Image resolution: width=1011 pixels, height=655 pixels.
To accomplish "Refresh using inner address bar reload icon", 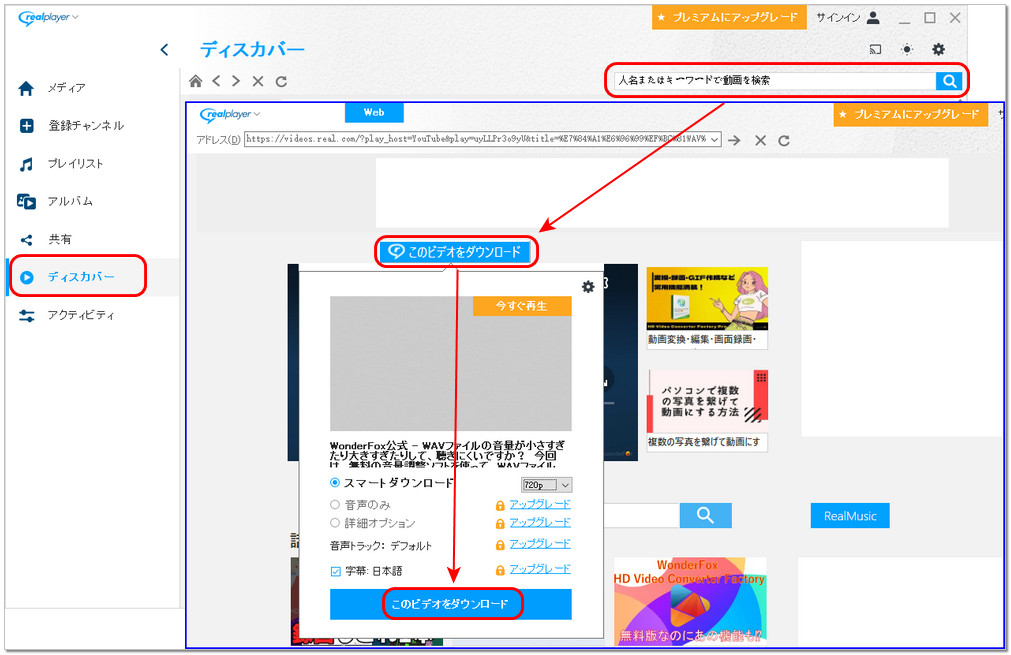I will coord(784,141).
